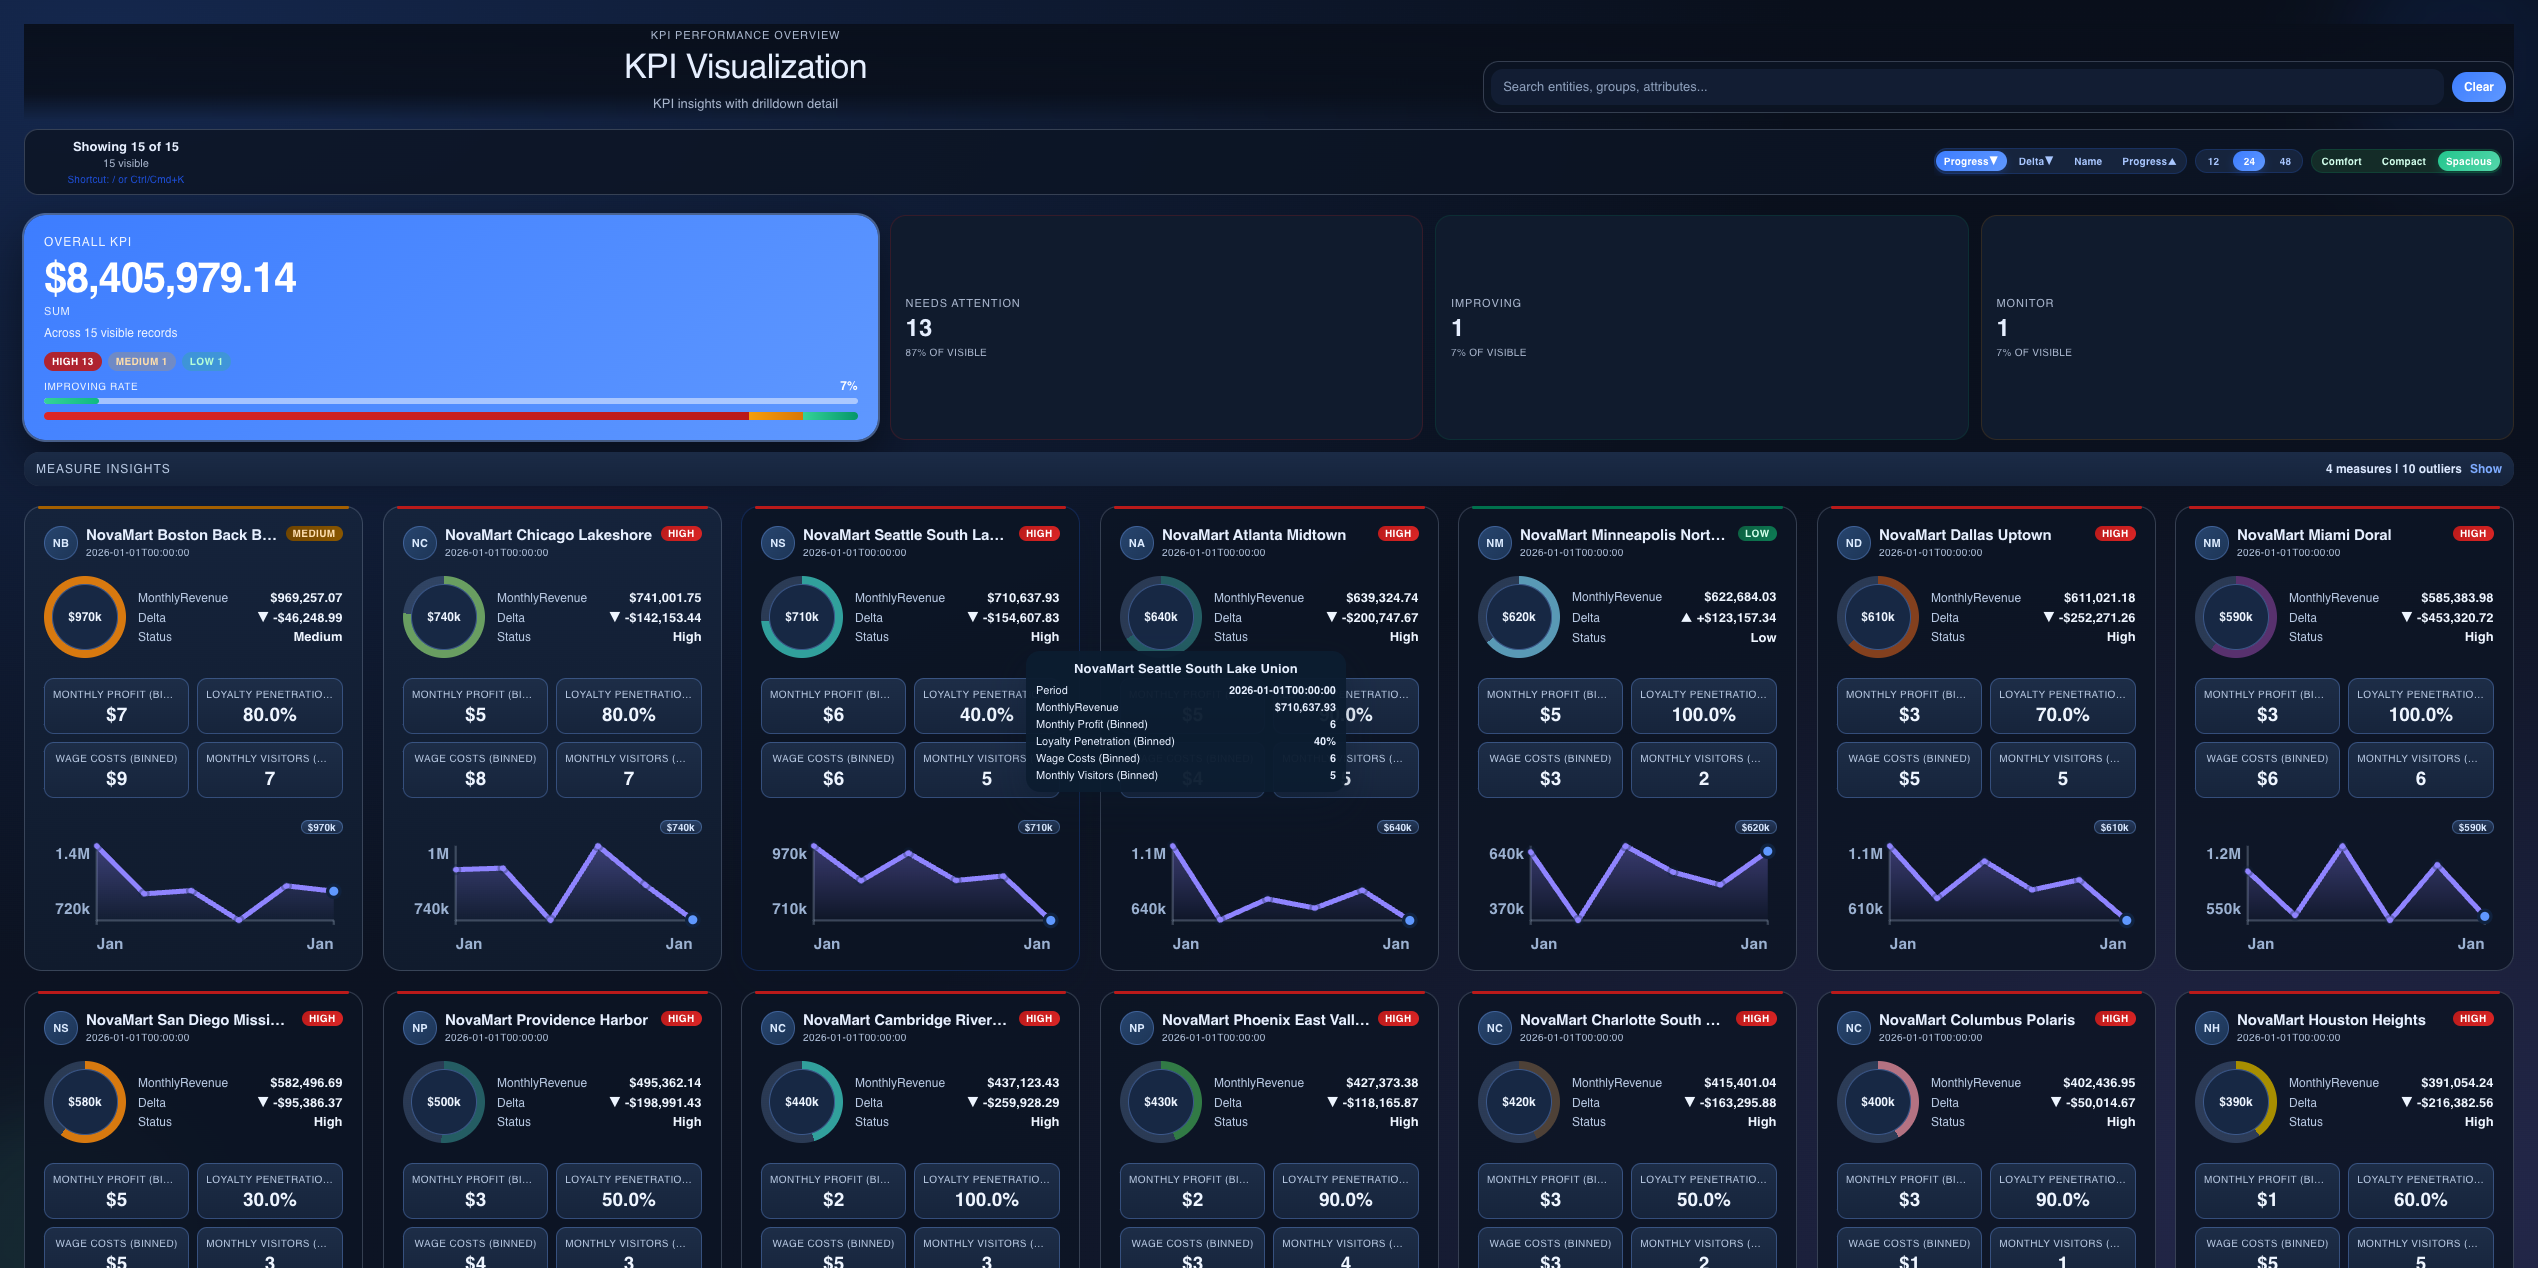The height and width of the screenshot is (1269, 2540).
Task: Click the NM avatar on Miami Doral card
Action: [2212, 543]
